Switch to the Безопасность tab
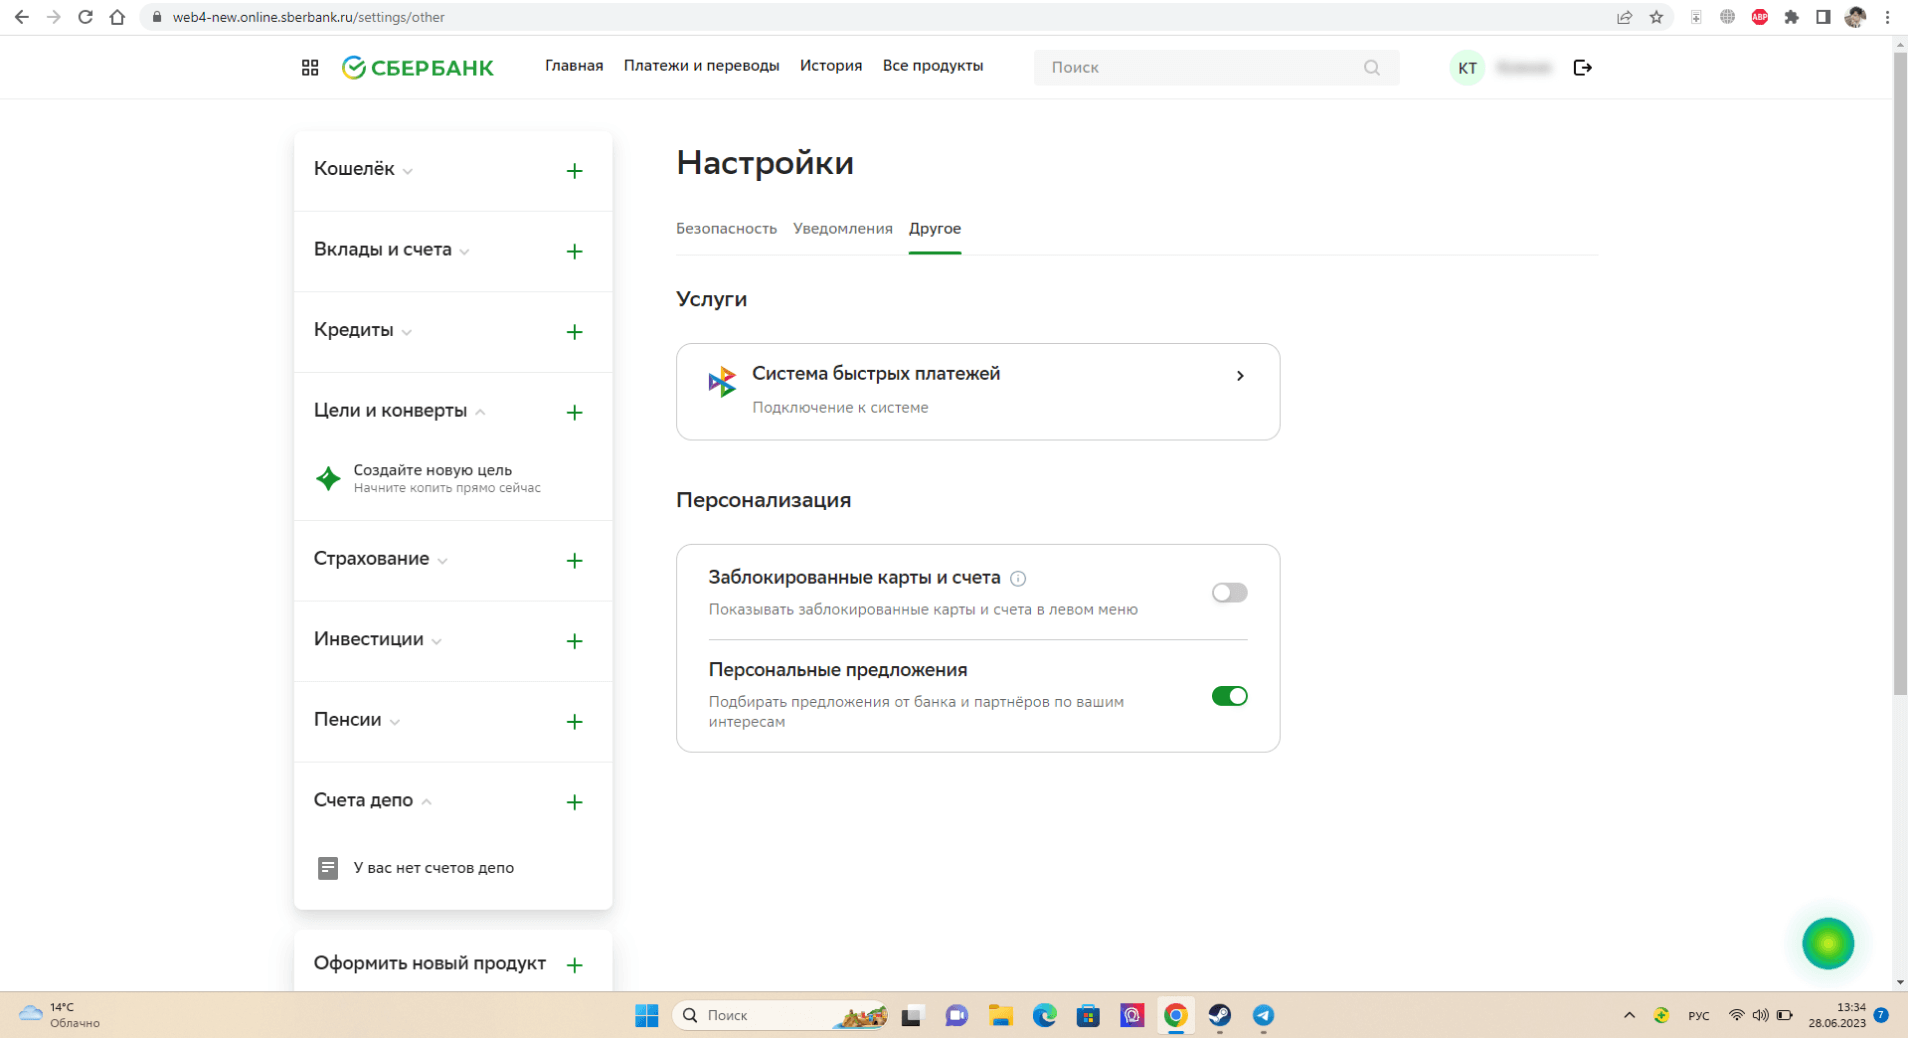Viewport: 1908px width, 1038px height. click(726, 228)
